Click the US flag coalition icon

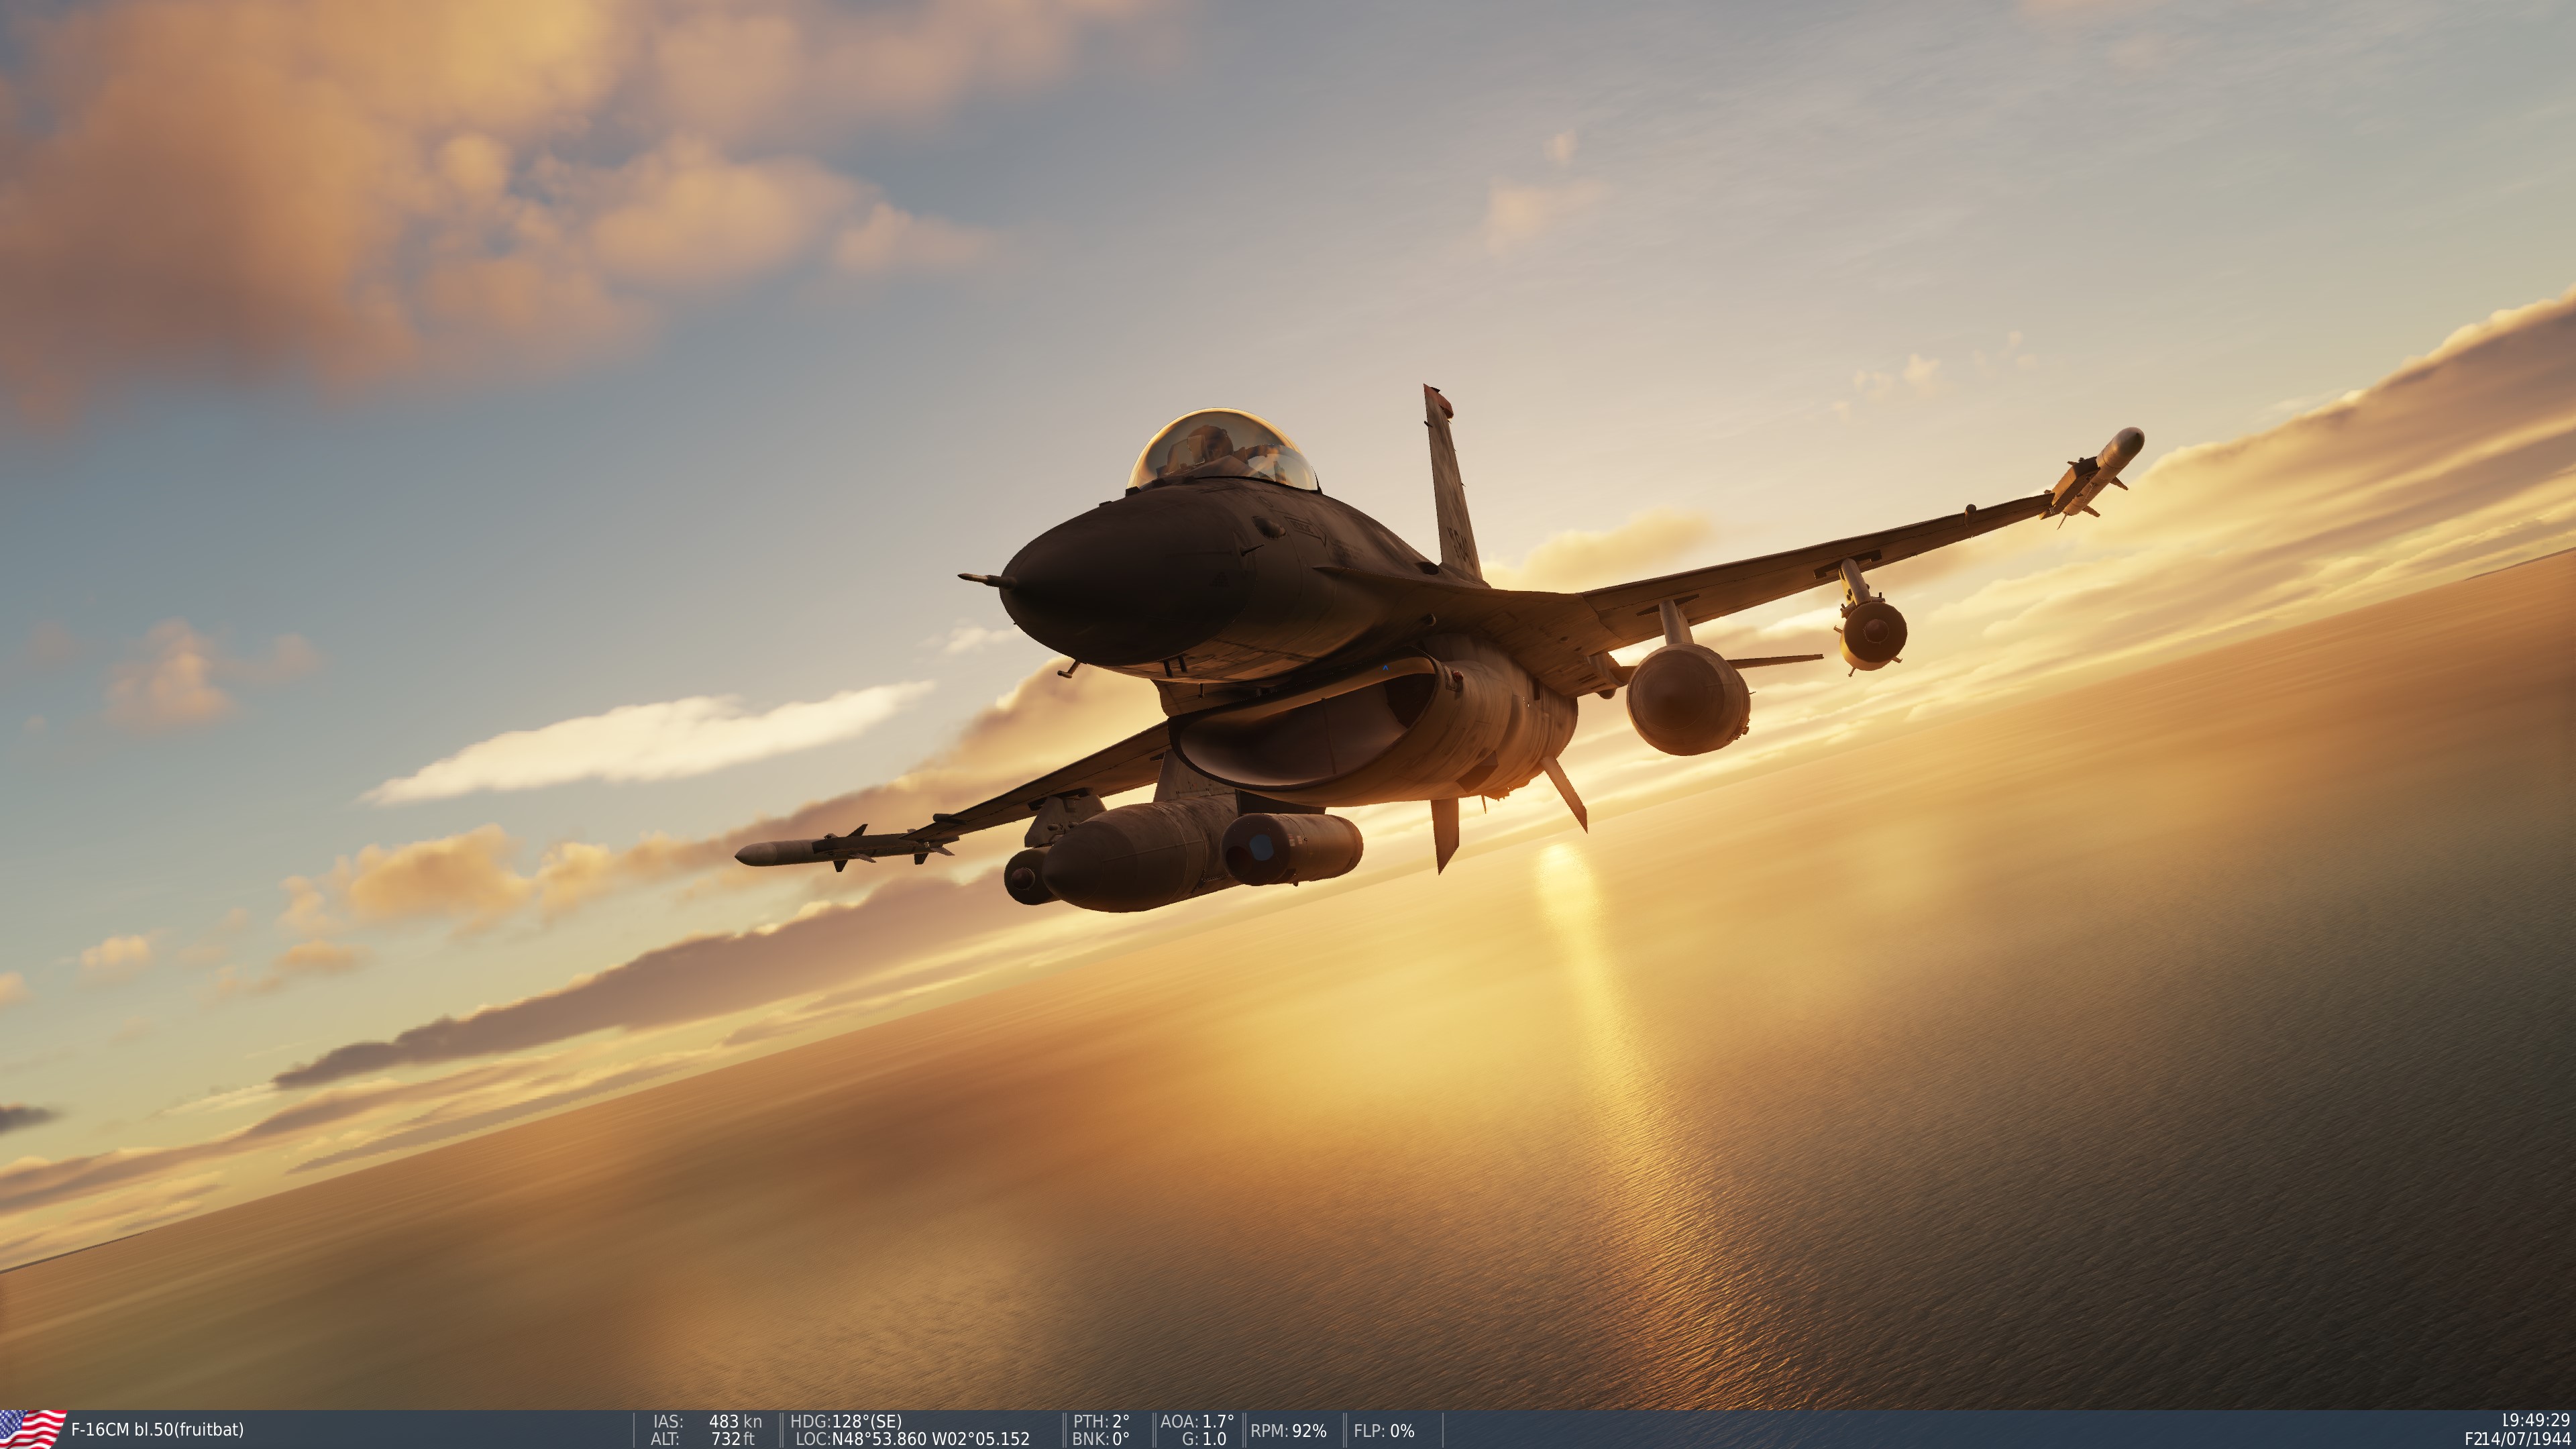click(30, 1430)
